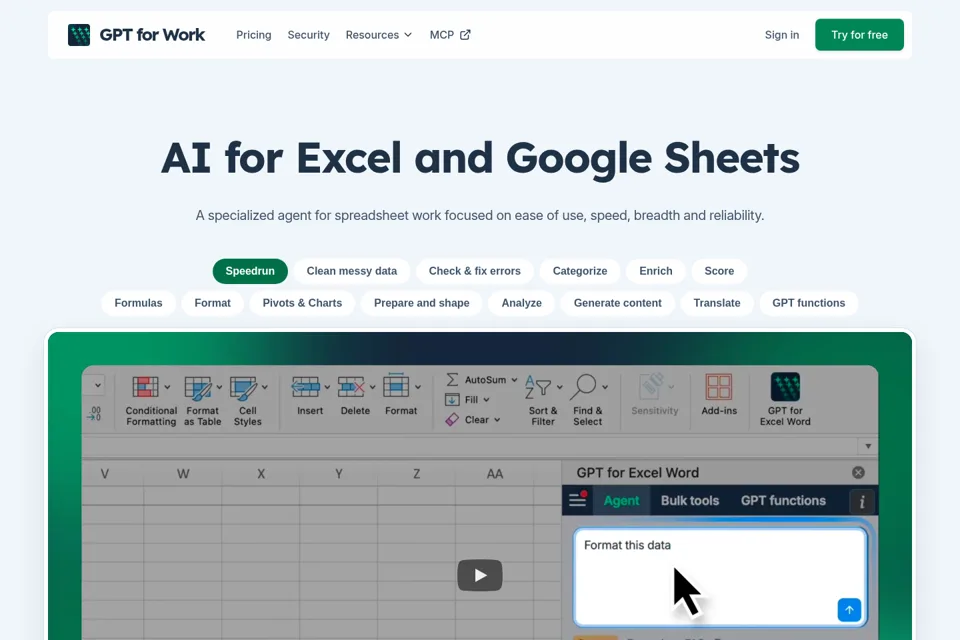The width and height of the screenshot is (960, 640).
Task: Select the Translate tab
Action: coord(717,303)
